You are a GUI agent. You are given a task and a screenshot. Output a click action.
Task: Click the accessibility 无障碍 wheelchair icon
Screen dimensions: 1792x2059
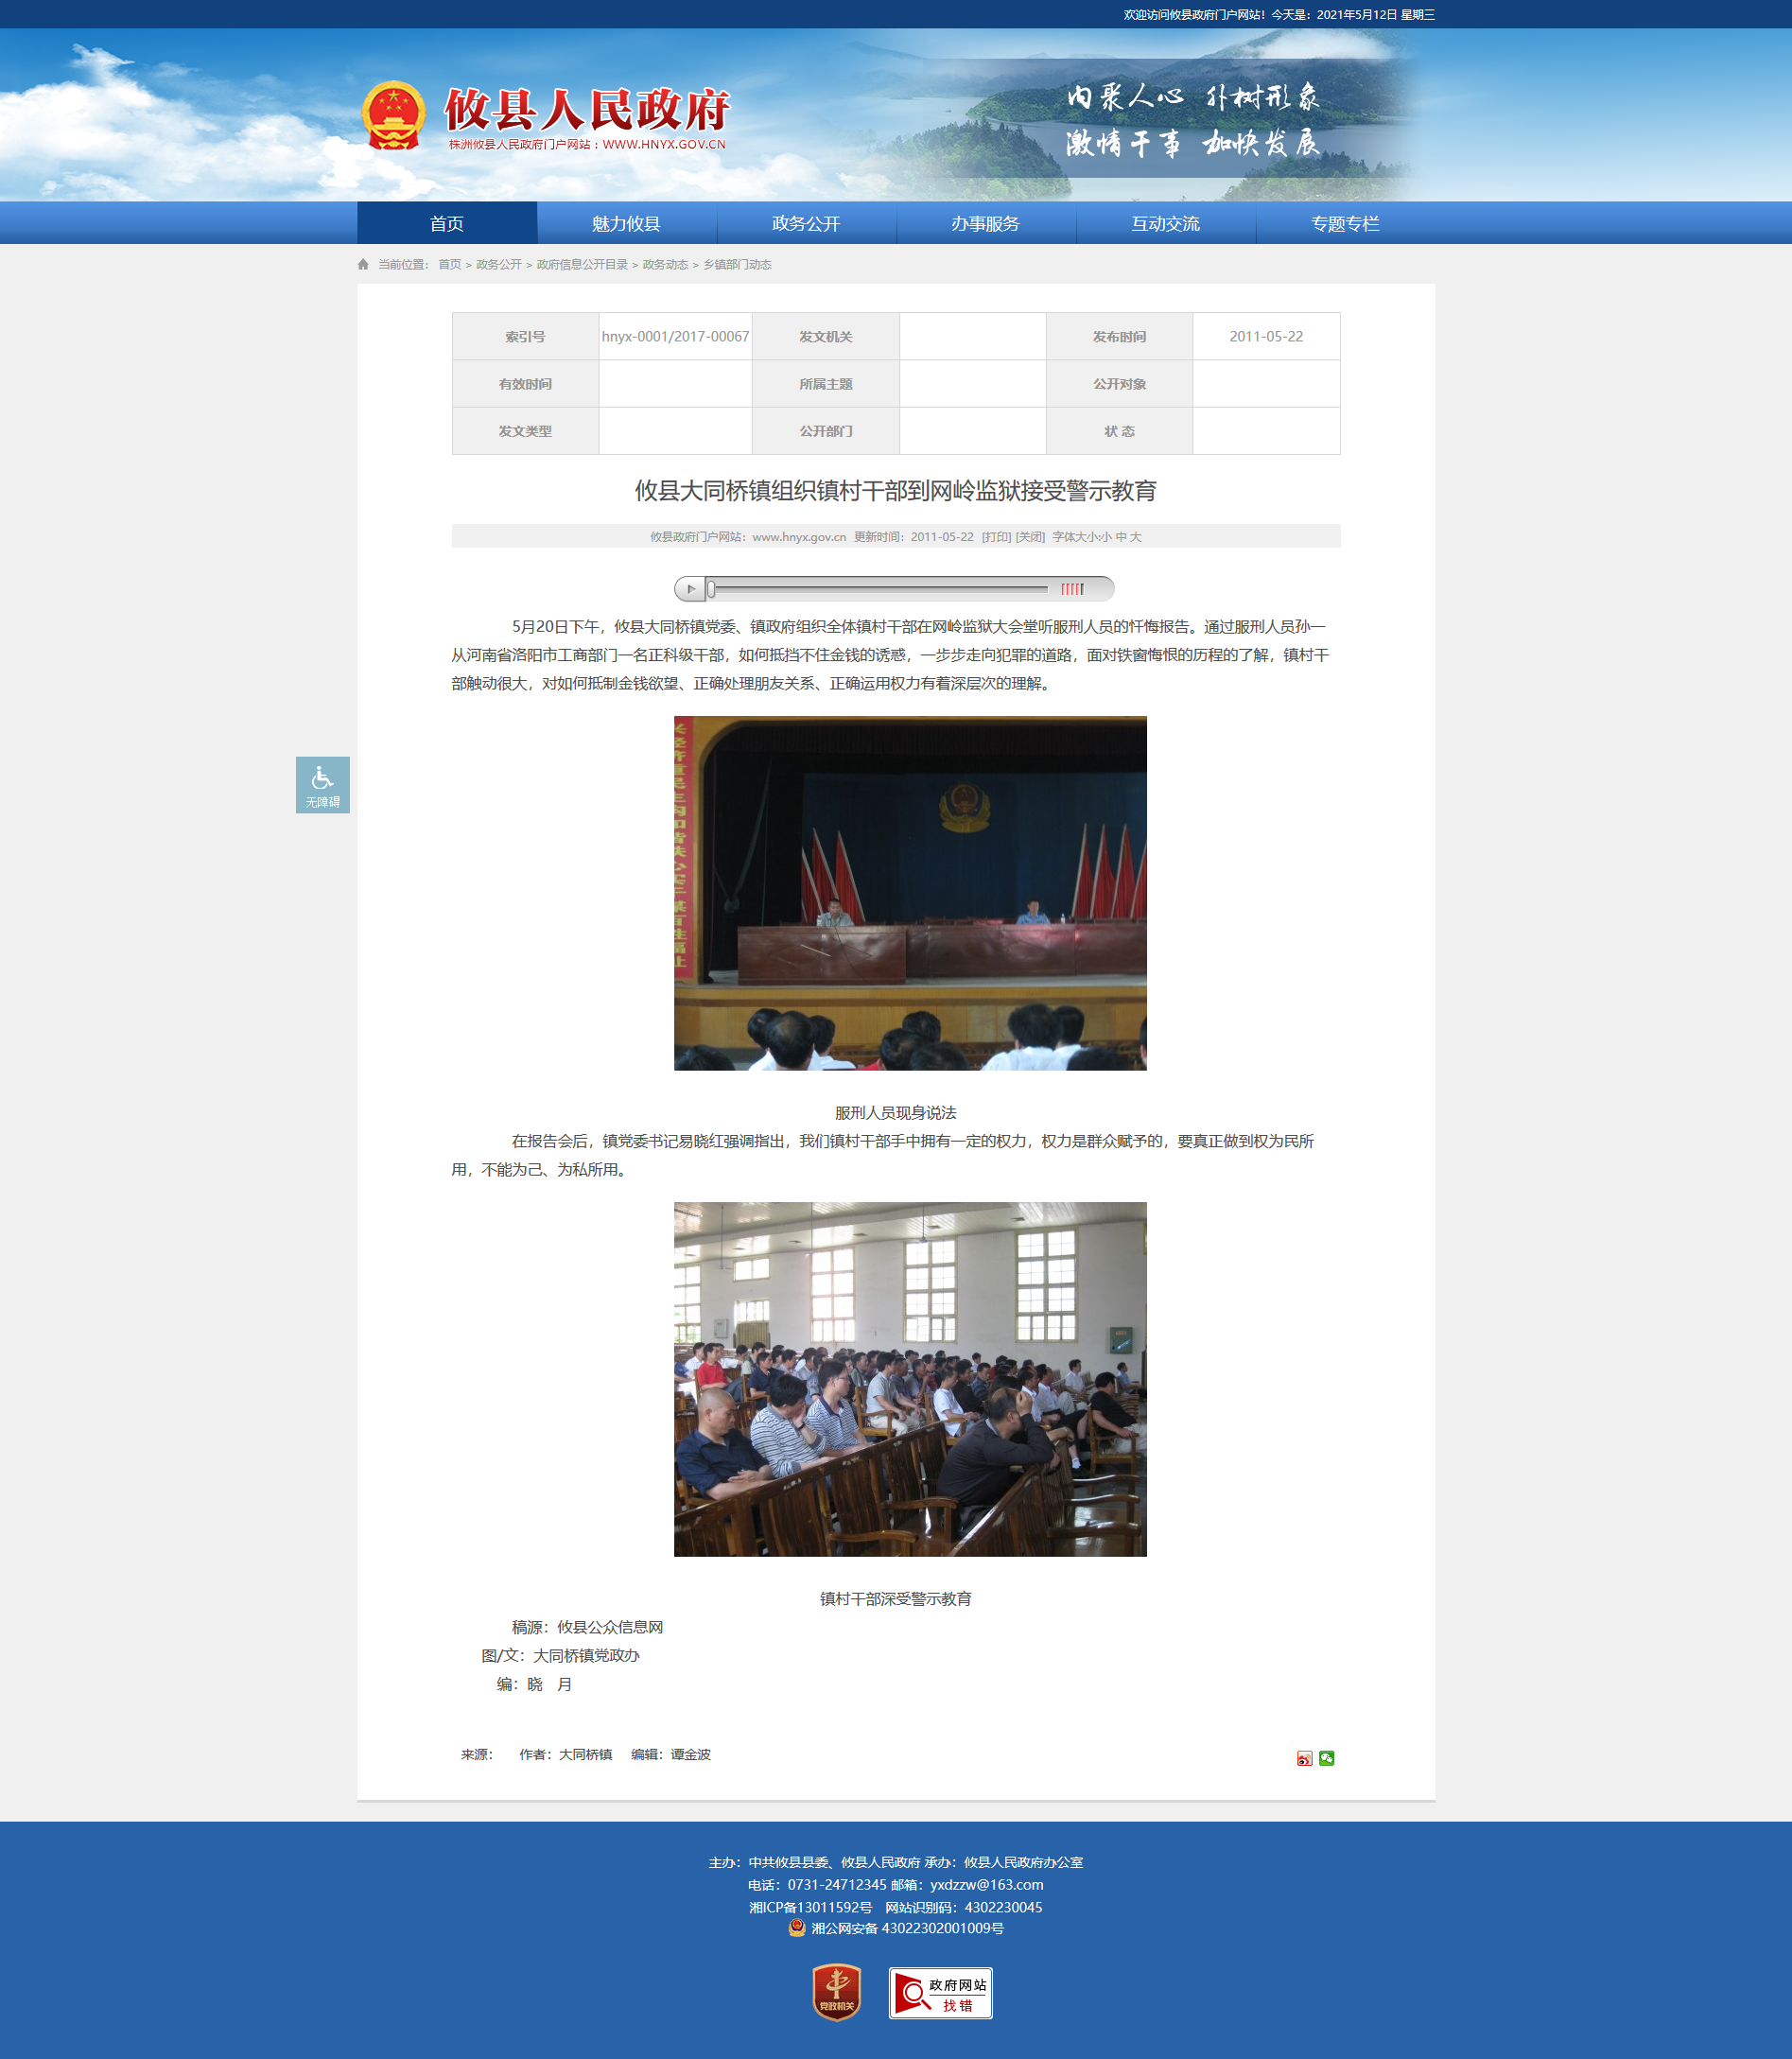(x=322, y=784)
